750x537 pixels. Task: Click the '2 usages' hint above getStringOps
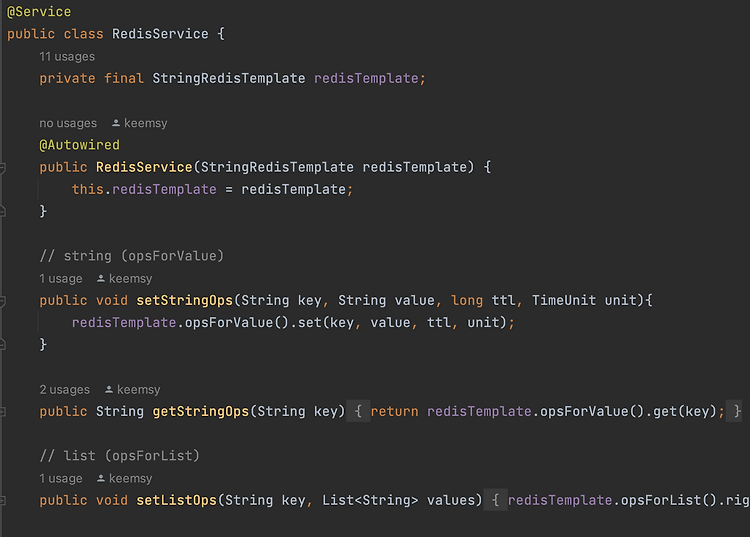tap(65, 389)
